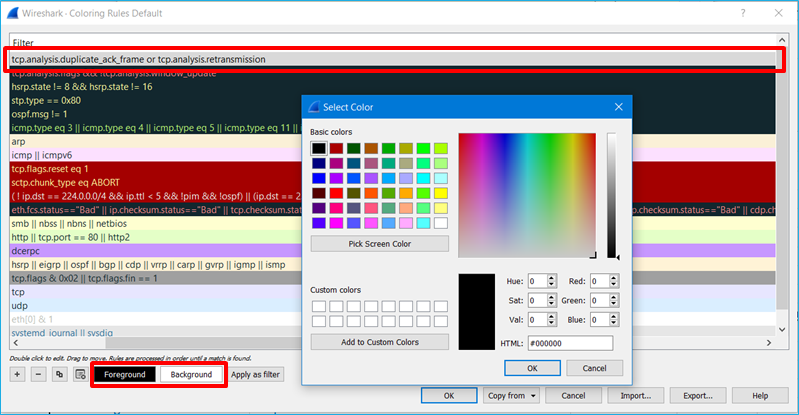Click the Blue input field
799x415 pixels.
tap(600, 320)
